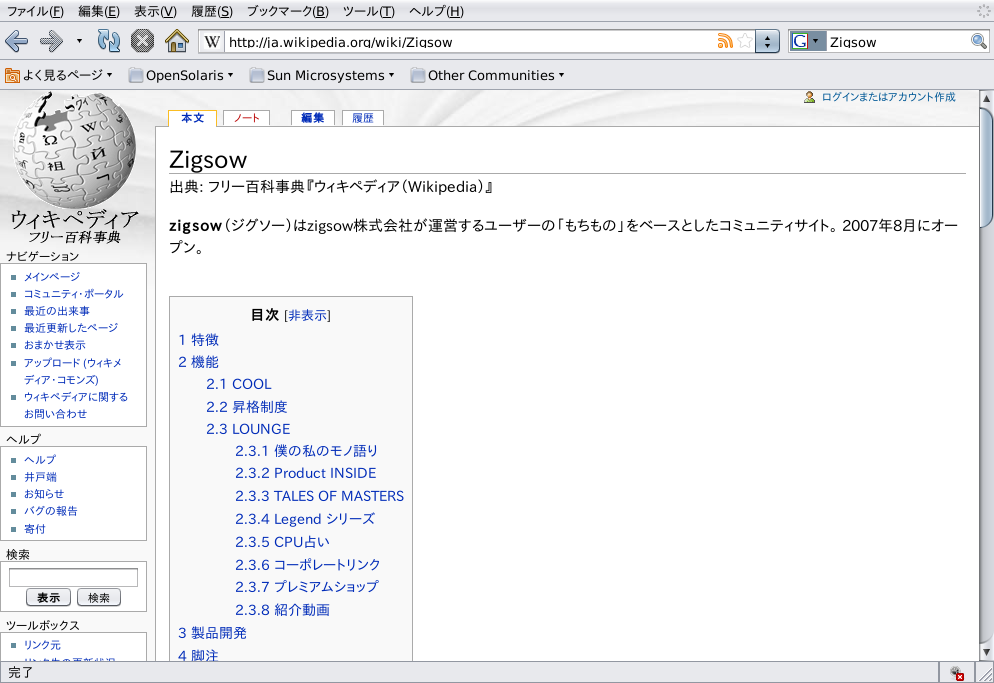Jump to 2.3.4 Legend シリーズ
Viewport: 994px width, 683px height.
pos(305,519)
